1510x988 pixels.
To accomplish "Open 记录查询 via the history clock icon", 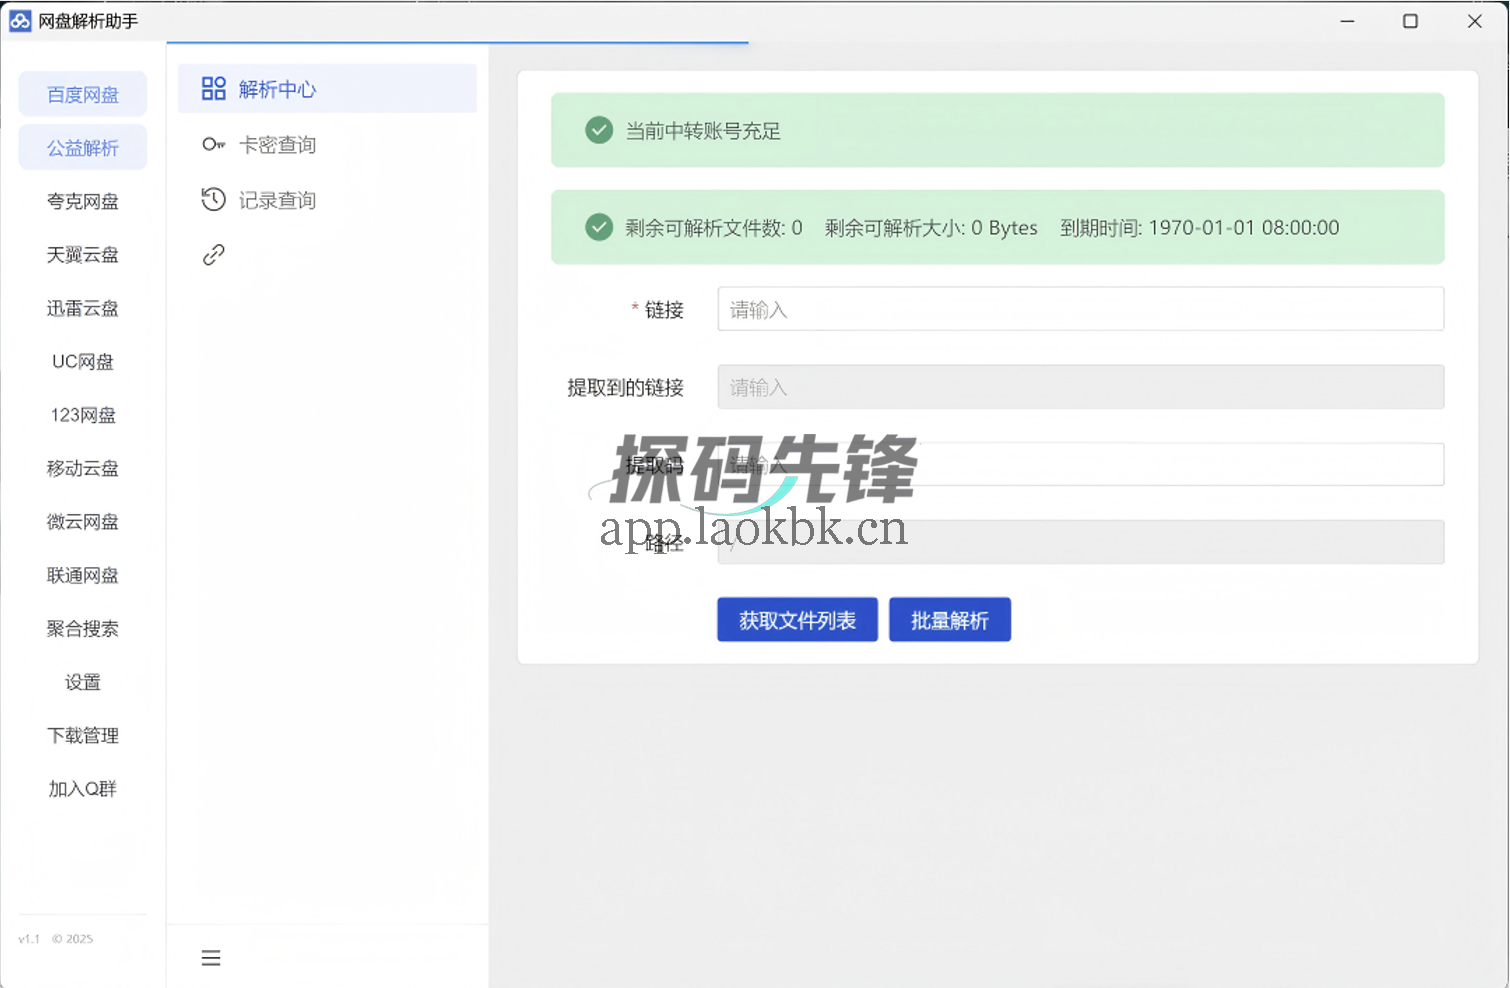I will tap(213, 199).
